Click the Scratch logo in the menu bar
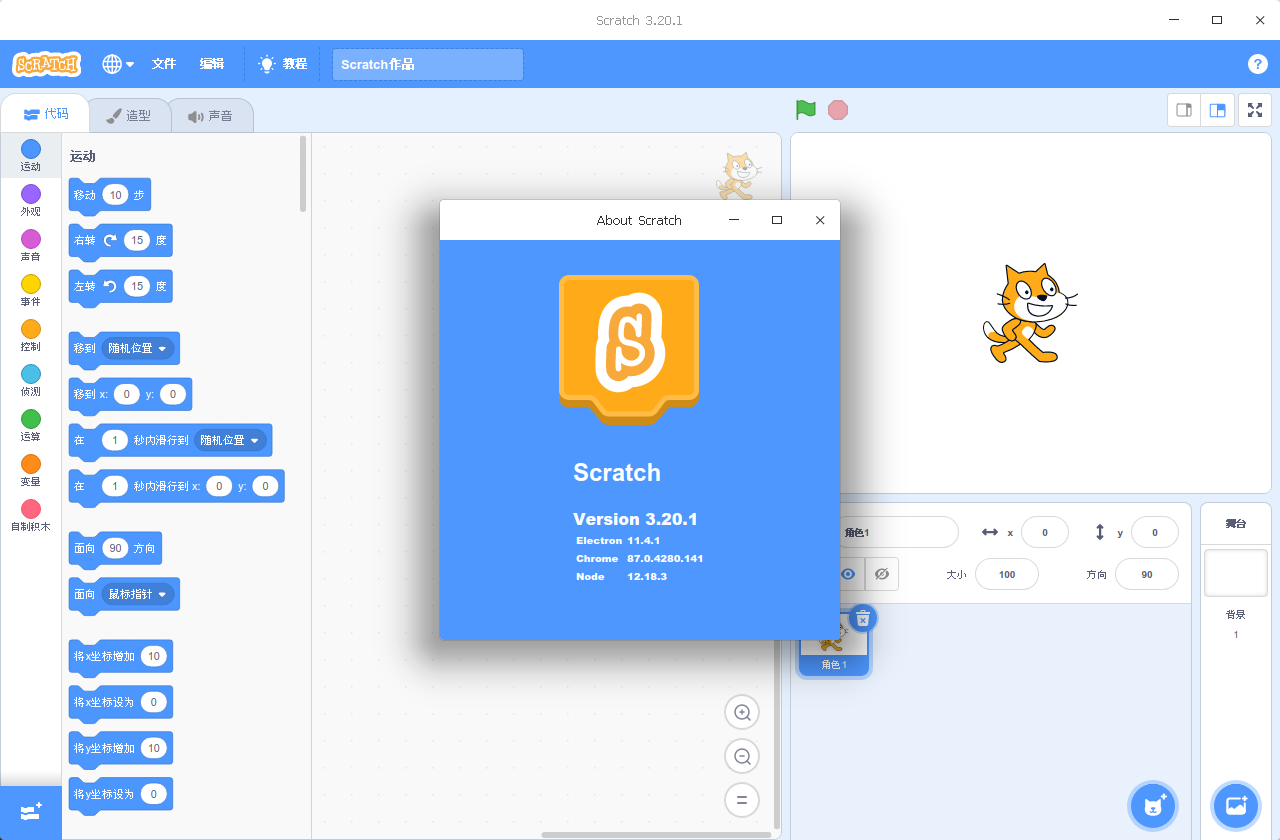Viewport: 1280px width, 840px height. (x=46, y=64)
